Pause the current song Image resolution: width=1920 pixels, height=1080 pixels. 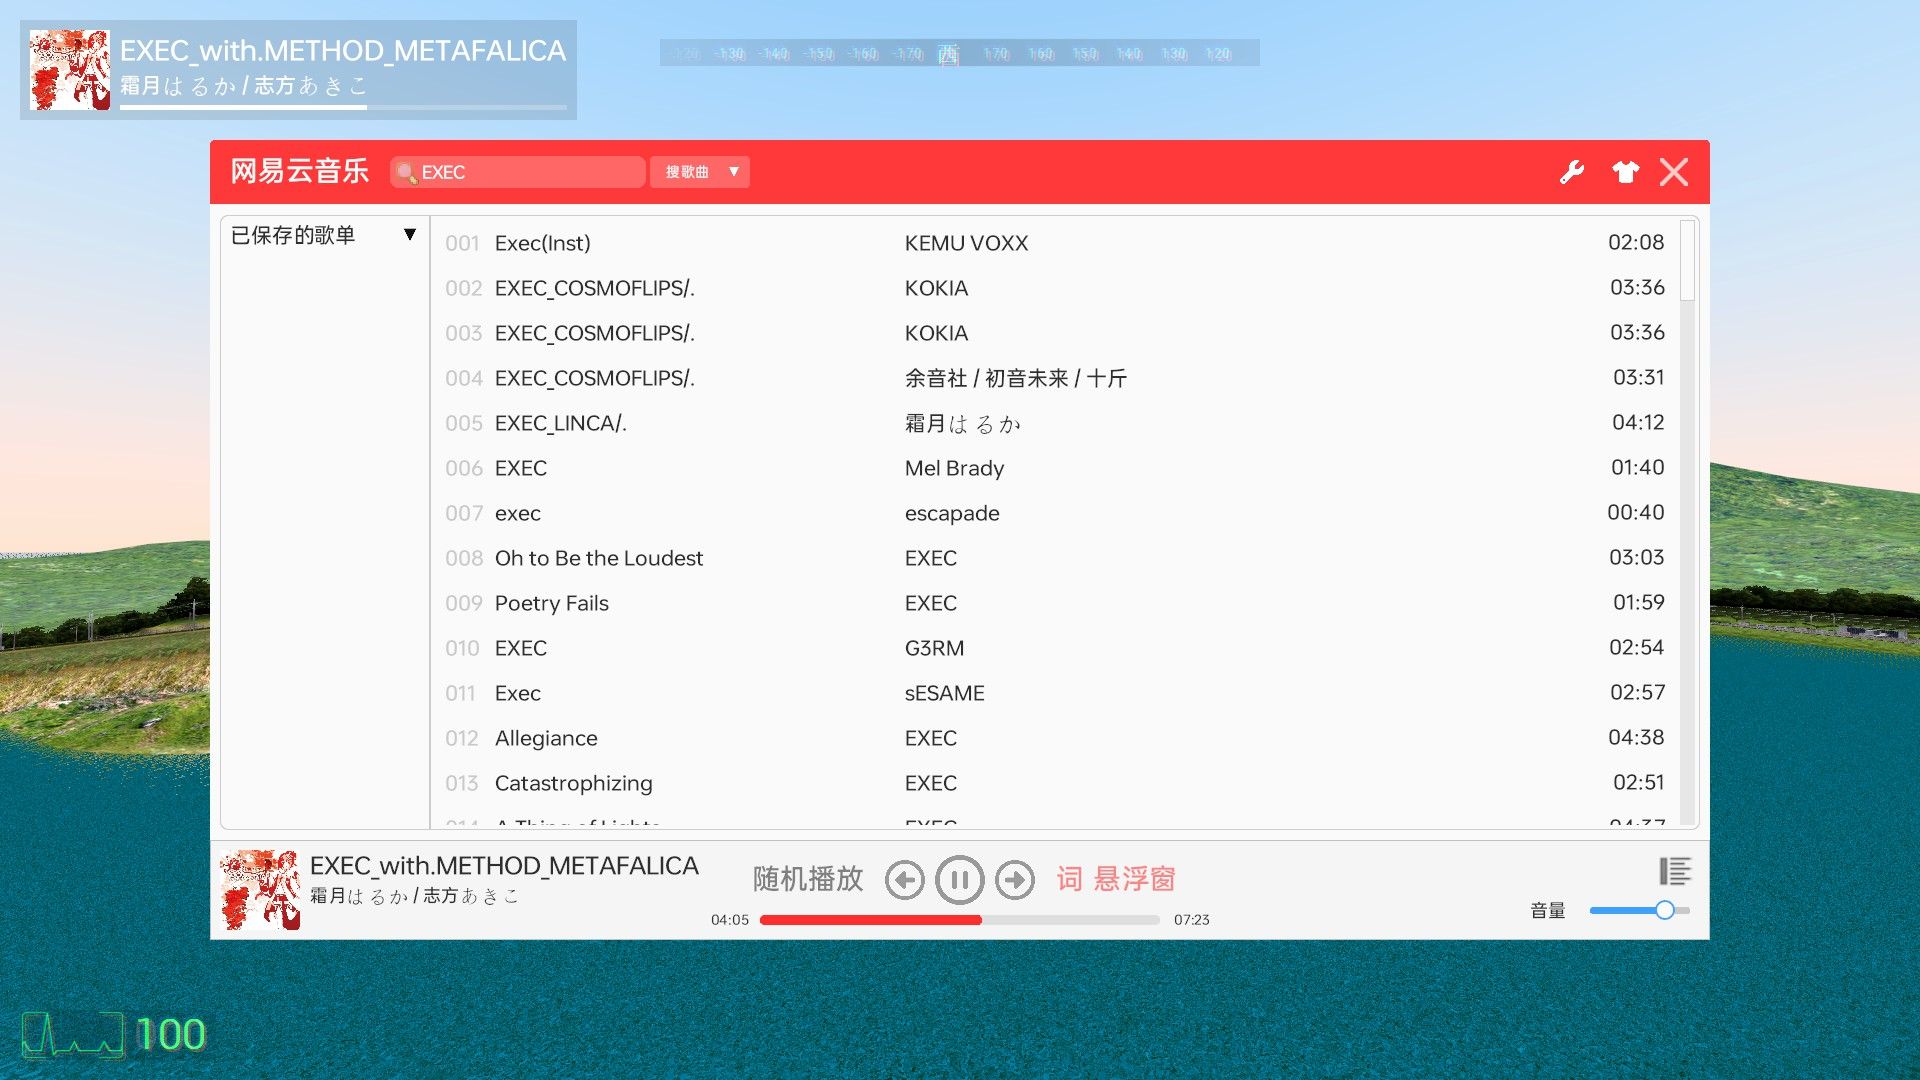[x=960, y=880]
